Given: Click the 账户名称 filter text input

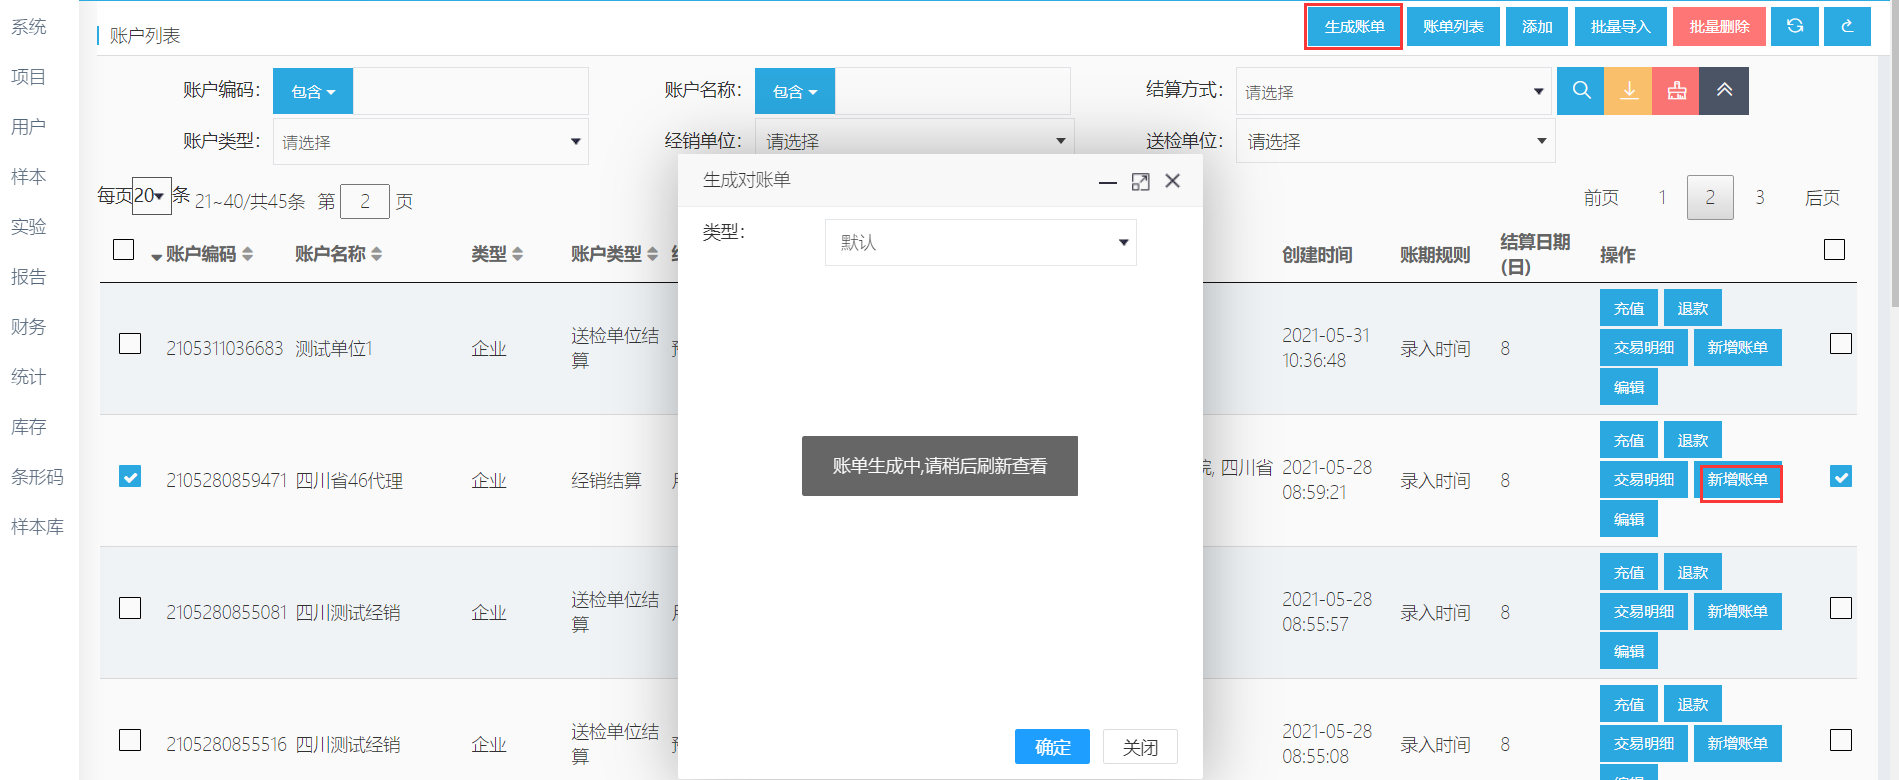Looking at the screenshot, I should (x=952, y=92).
